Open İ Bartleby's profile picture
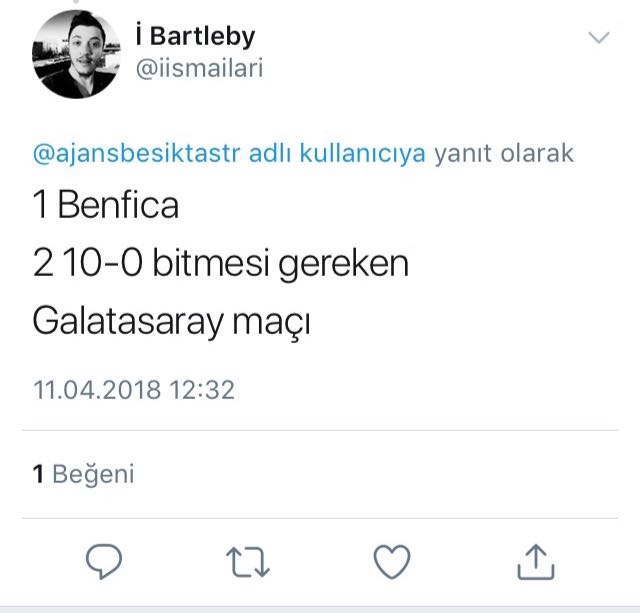The image size is (640, 613). [x=77, y=55]
